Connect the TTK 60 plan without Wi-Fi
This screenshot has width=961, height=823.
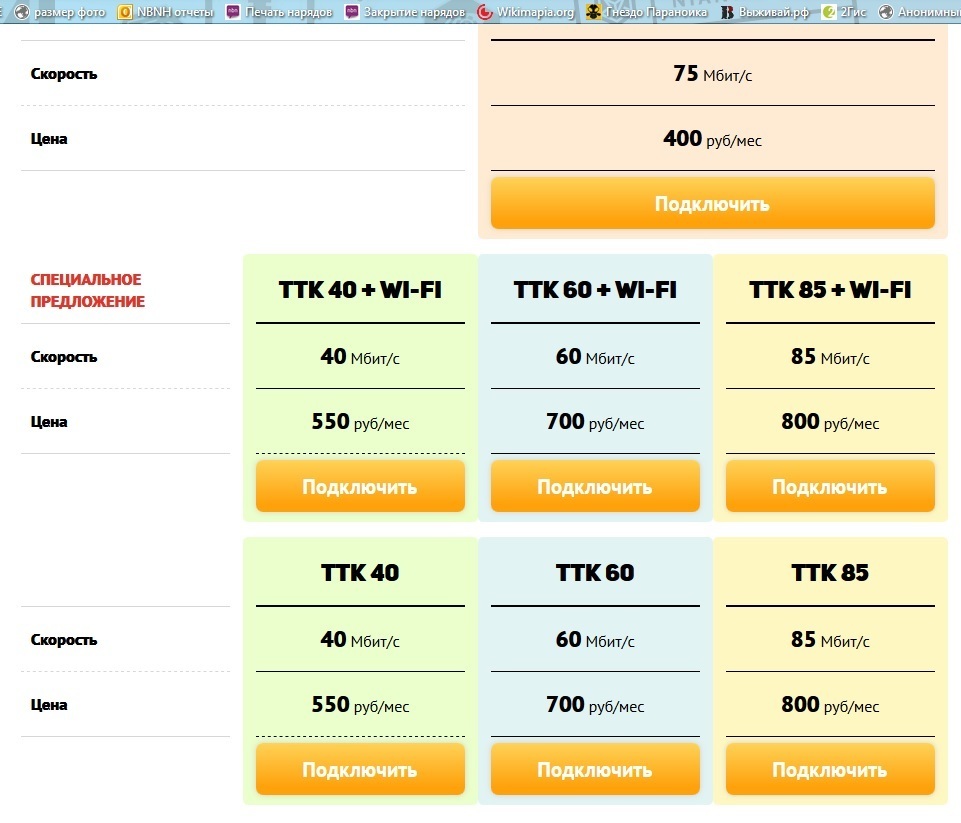click(x=594, y=769)
